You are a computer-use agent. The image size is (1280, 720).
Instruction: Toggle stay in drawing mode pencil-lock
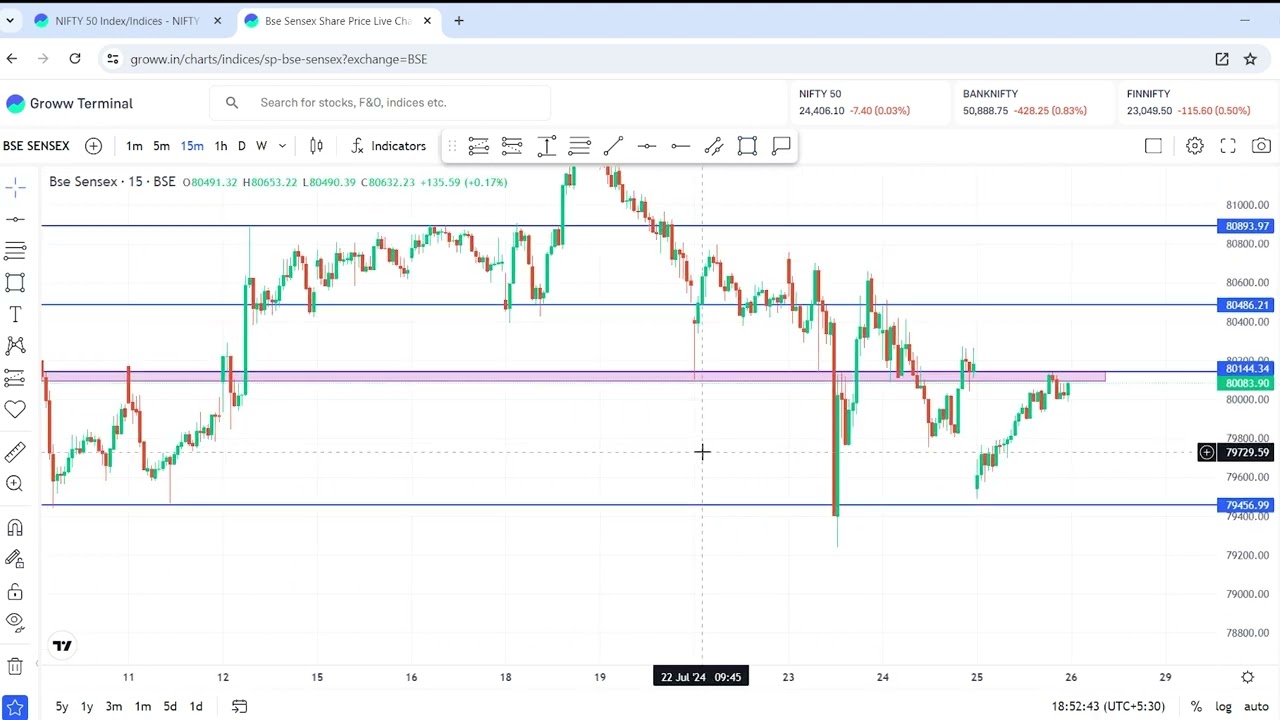click(x=15, y=559)
